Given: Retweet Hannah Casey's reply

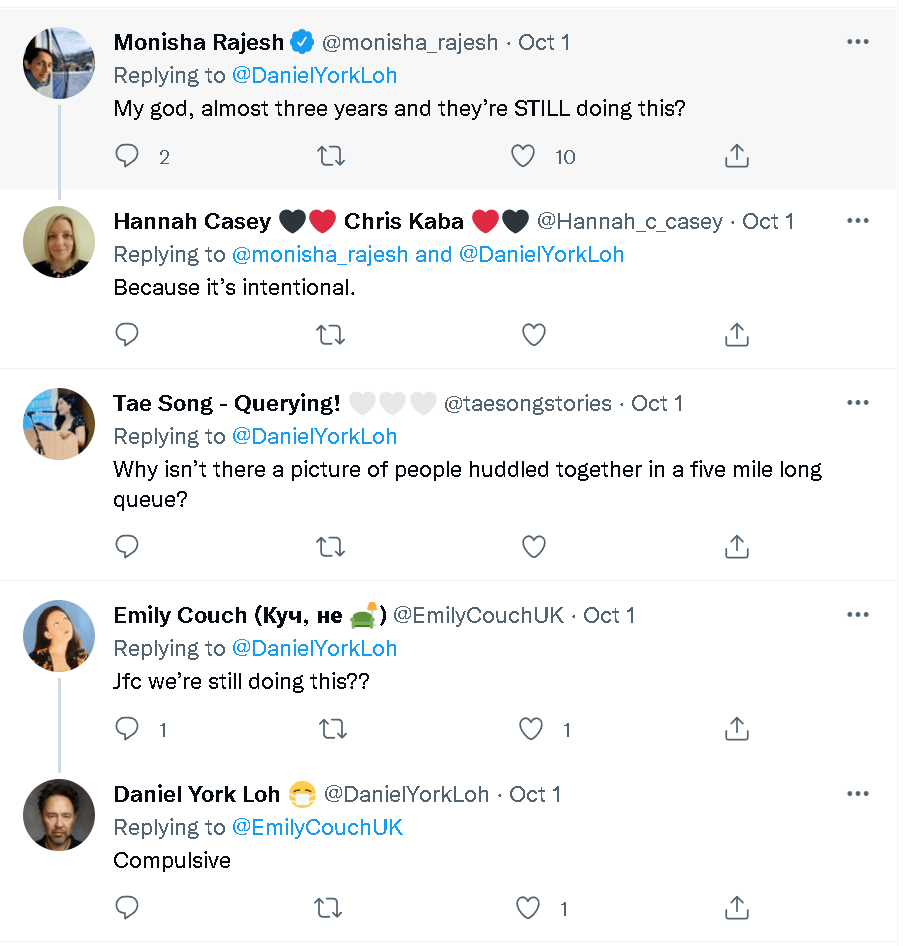Looking at the screenshot, I should coord(331,335).
